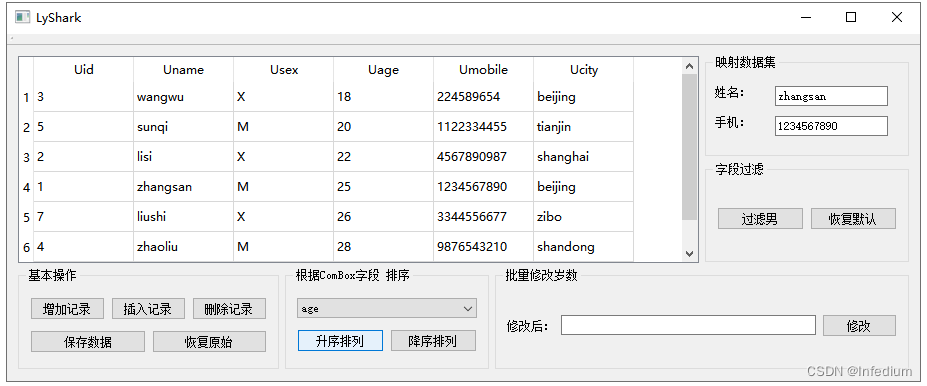
Task: Click the 手机 field containing 1234567890
Action: pyautogui.click(x=831, y=125)
